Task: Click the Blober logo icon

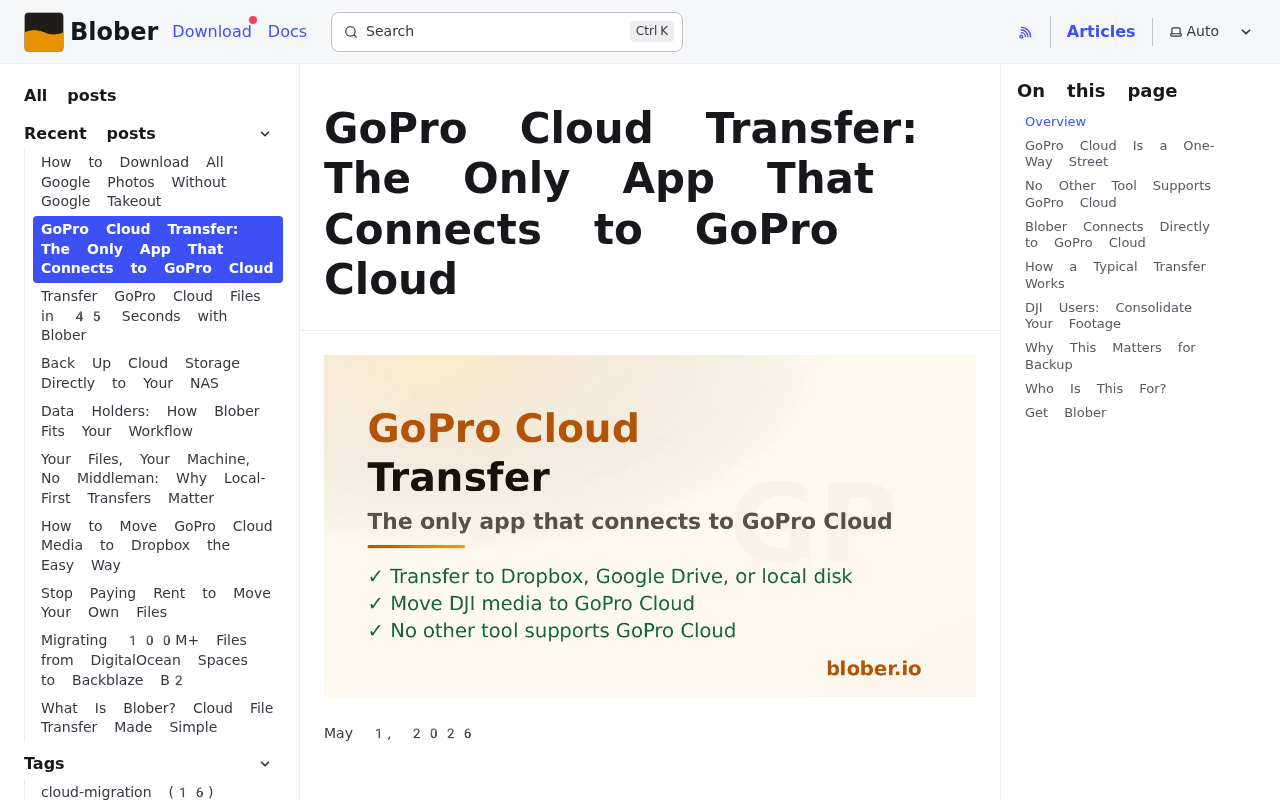Action: point(44,32)
